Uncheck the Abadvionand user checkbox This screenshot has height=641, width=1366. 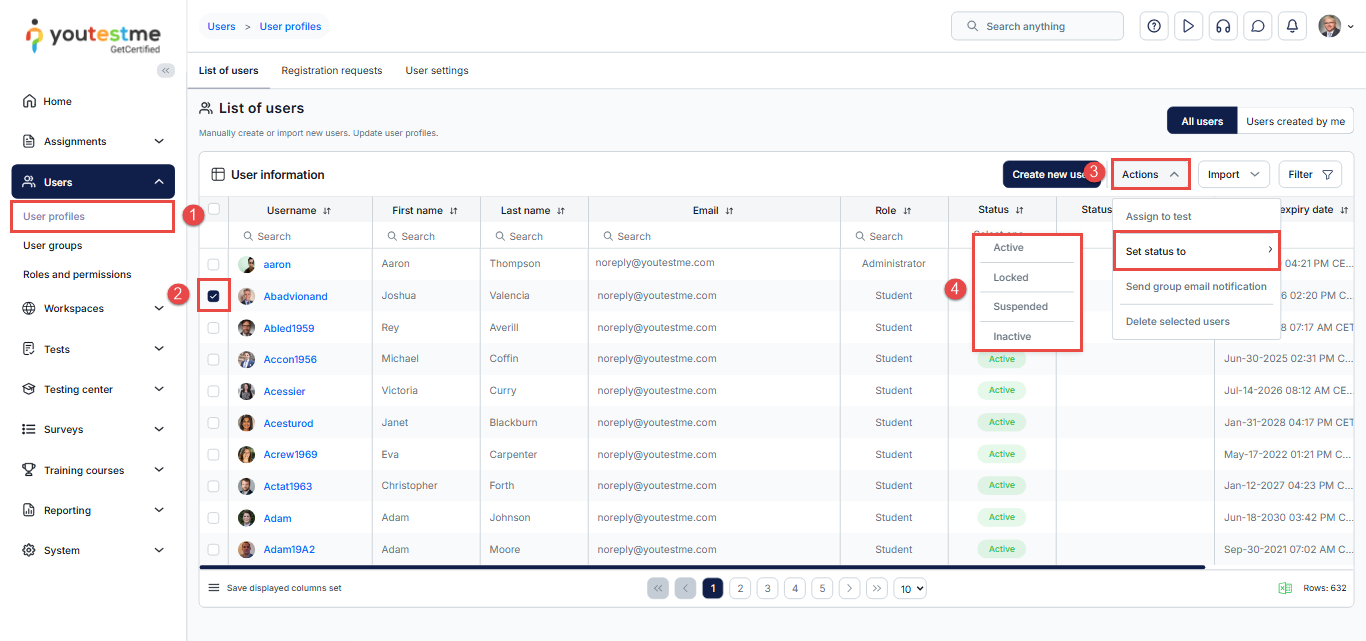(214, 296)
